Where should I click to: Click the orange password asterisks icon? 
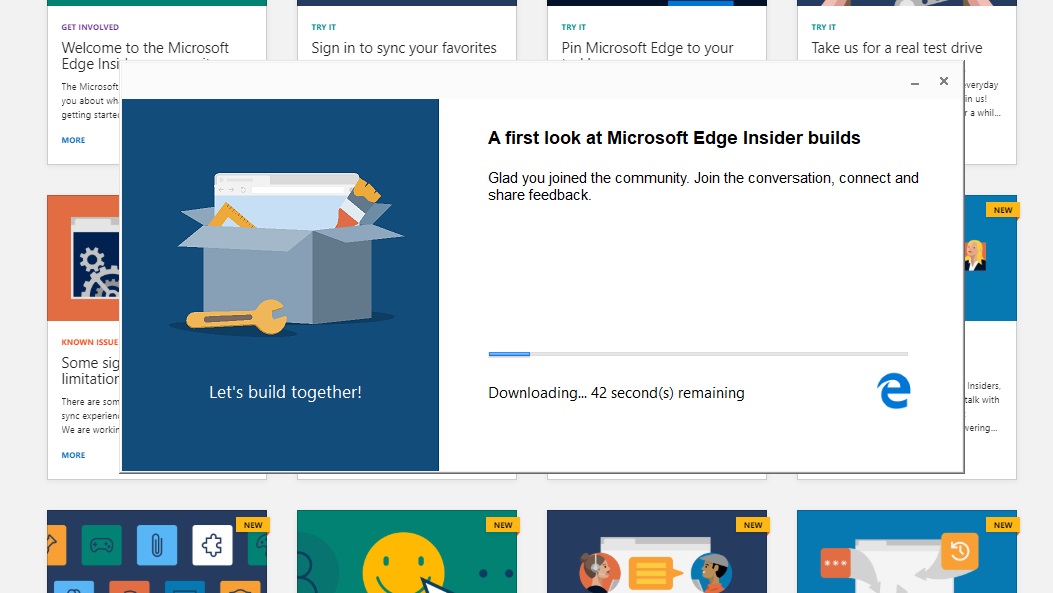[836, 564]
